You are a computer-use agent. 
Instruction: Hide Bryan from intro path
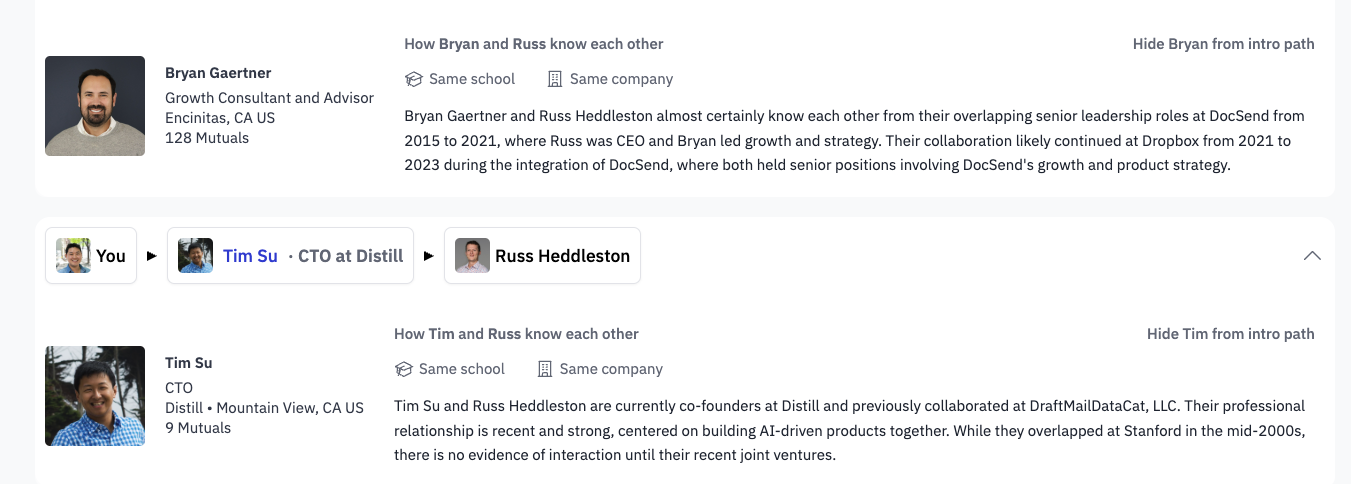point(1223,44)
